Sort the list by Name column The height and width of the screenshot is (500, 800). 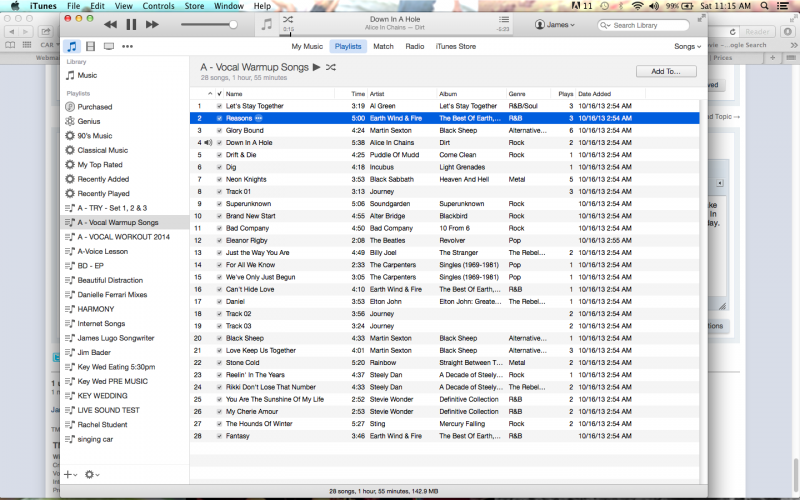click(280, 94)
